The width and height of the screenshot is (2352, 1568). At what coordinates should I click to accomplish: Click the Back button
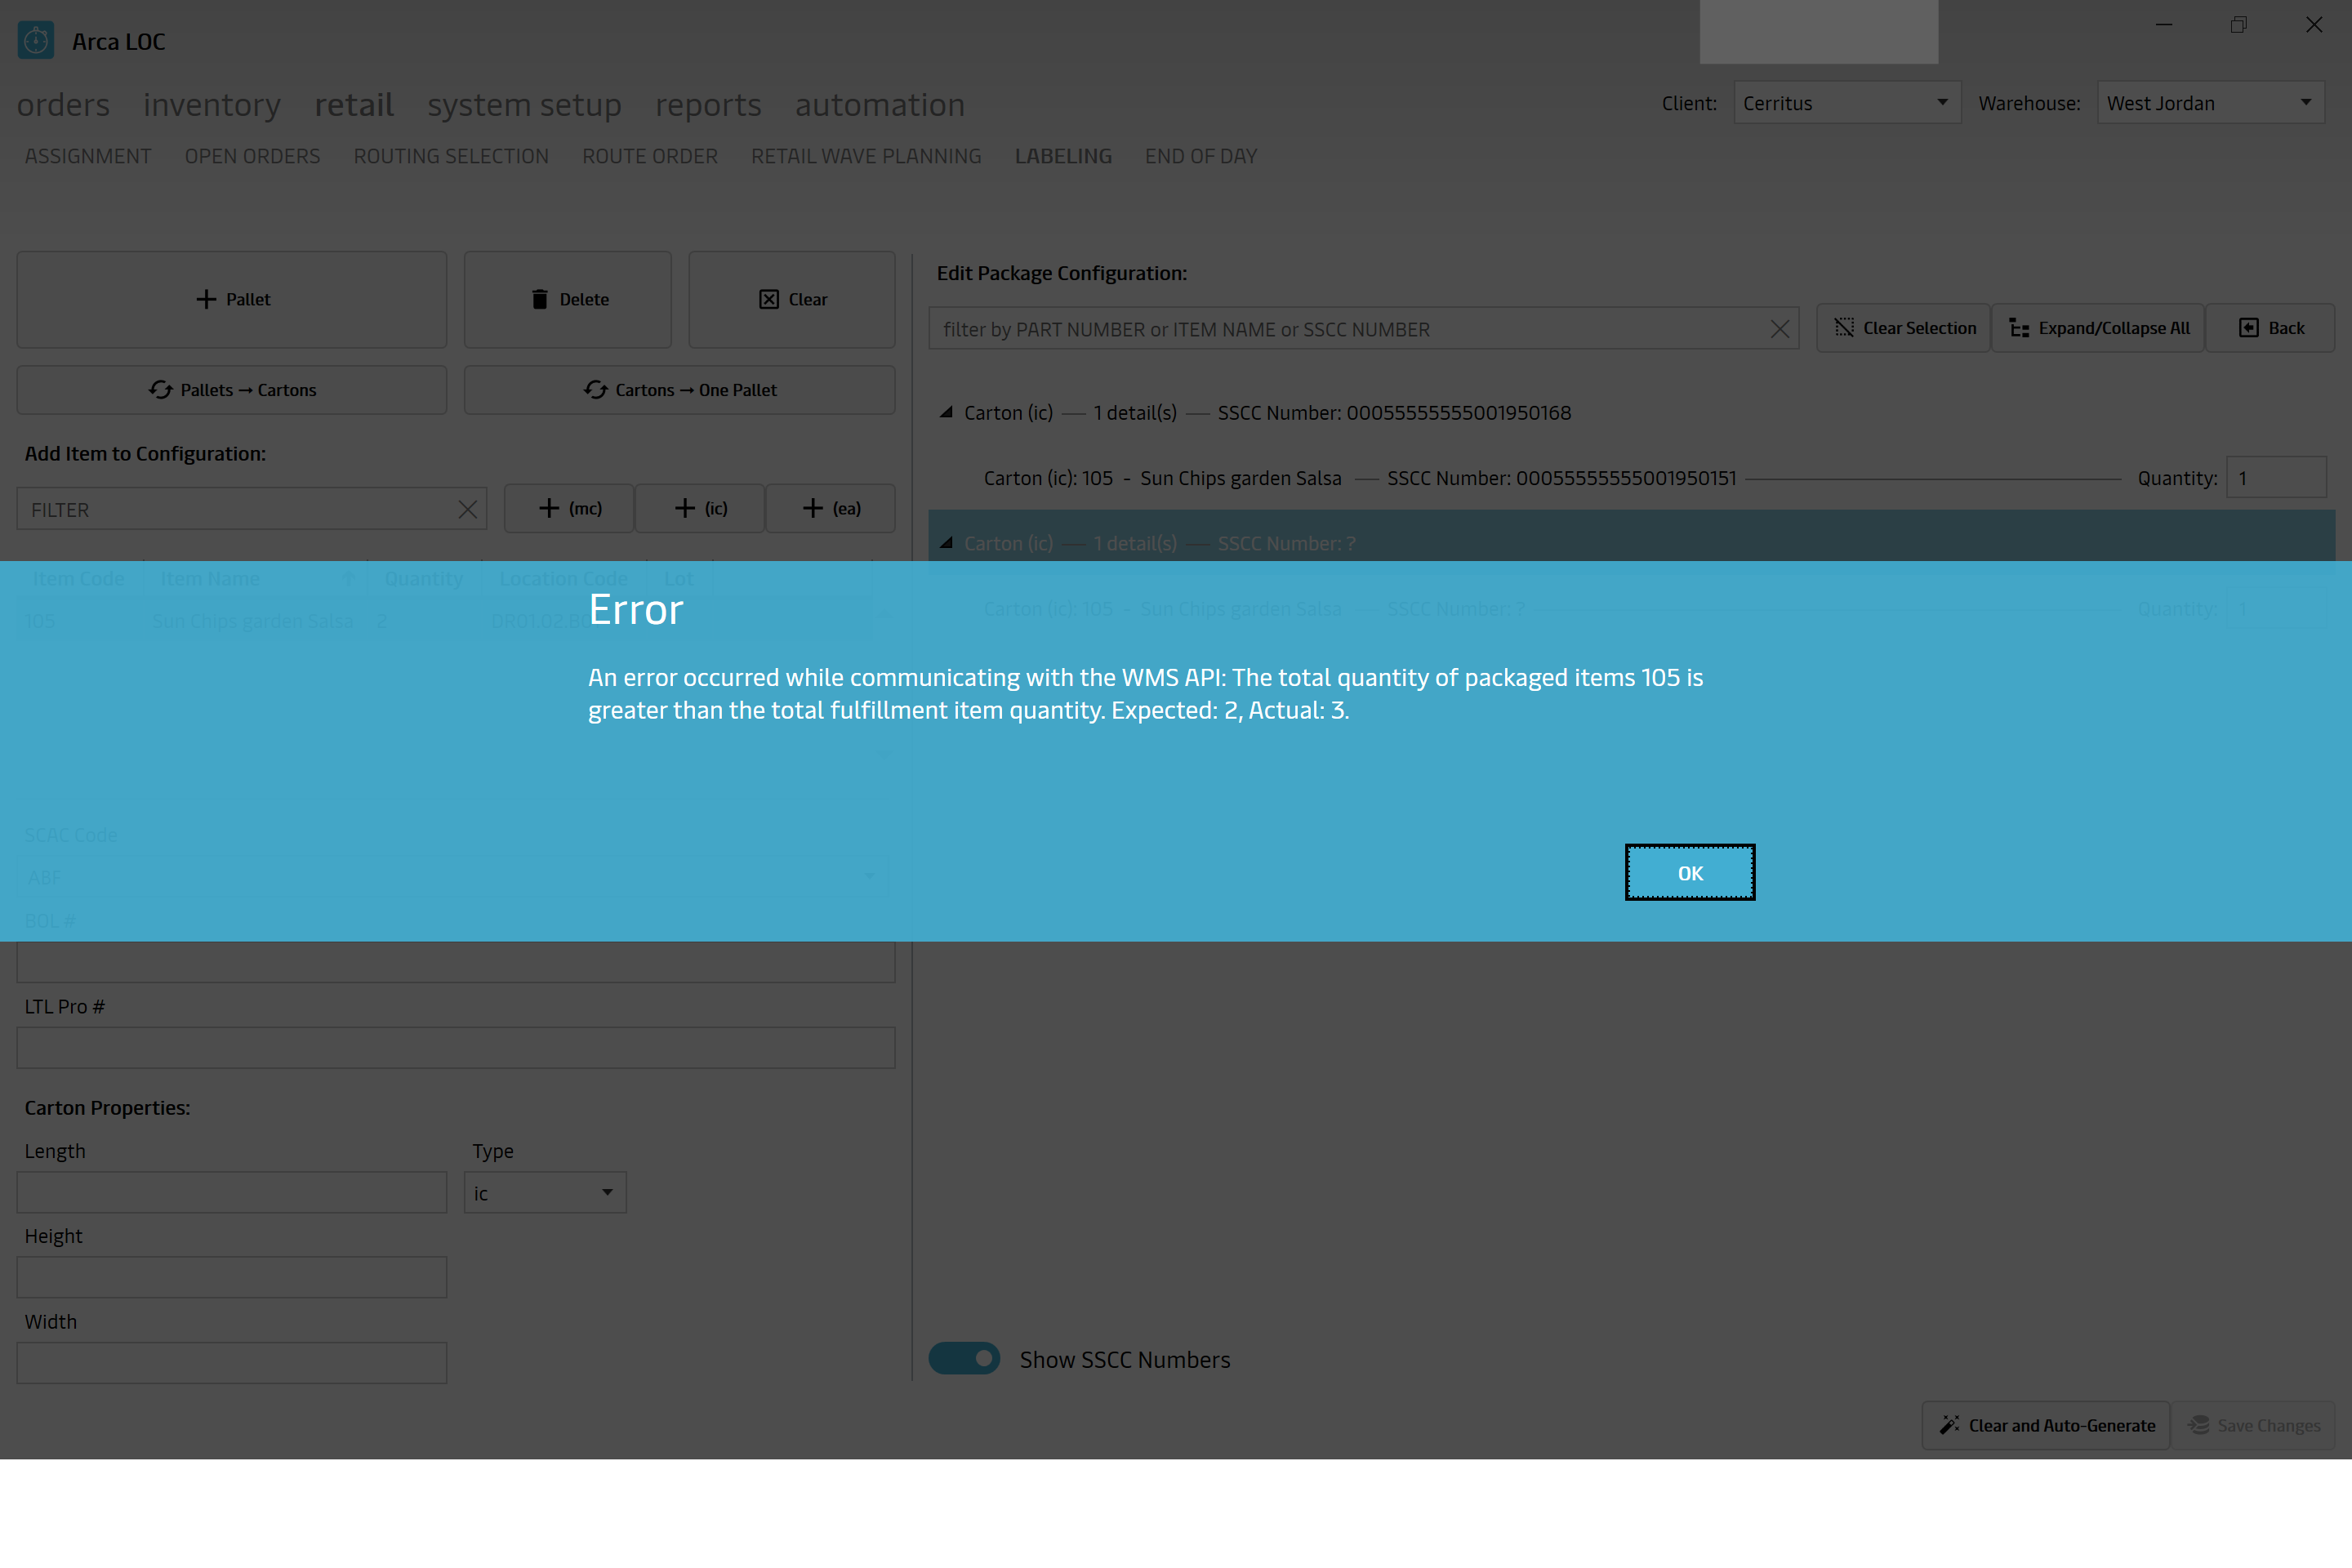[x=2271, y=328]
